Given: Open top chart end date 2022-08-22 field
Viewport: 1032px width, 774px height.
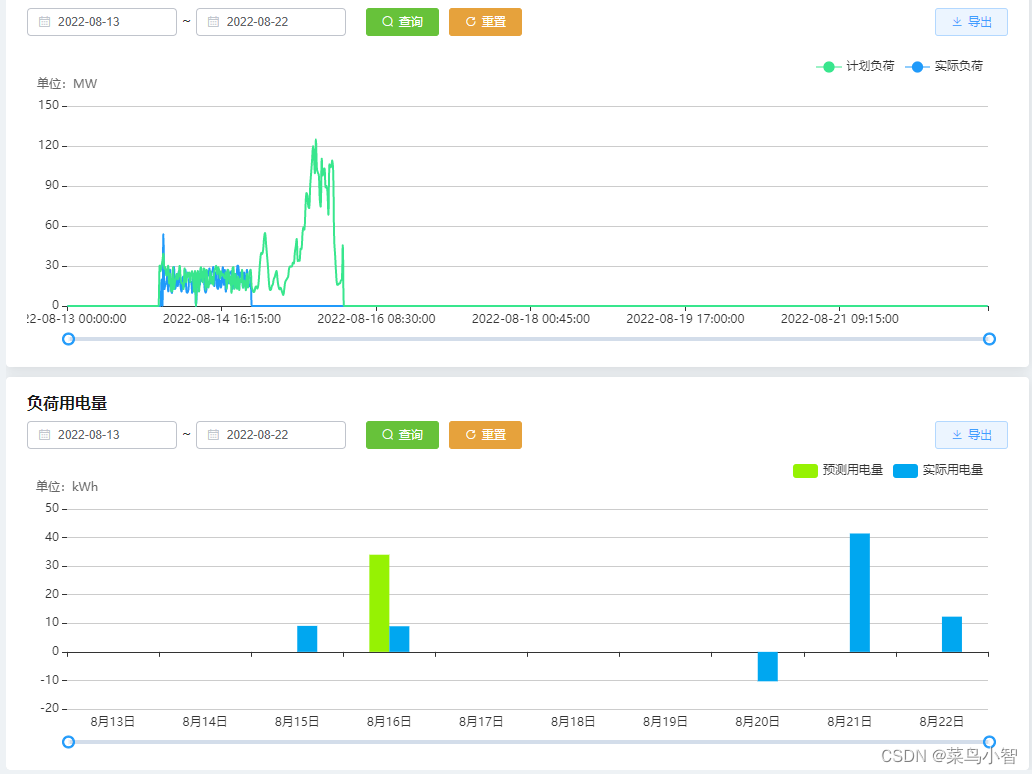Looking at the screenshot, I should tap(271, 22).
